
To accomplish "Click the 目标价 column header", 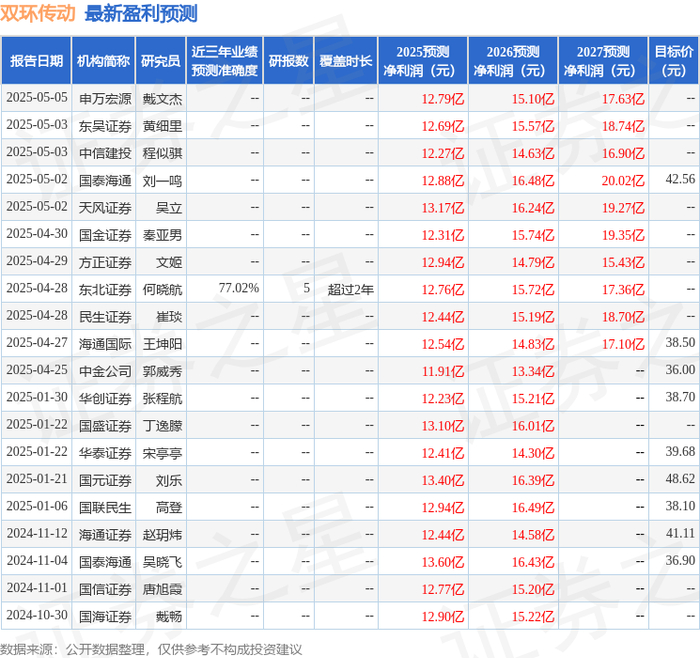I will 674,61.
